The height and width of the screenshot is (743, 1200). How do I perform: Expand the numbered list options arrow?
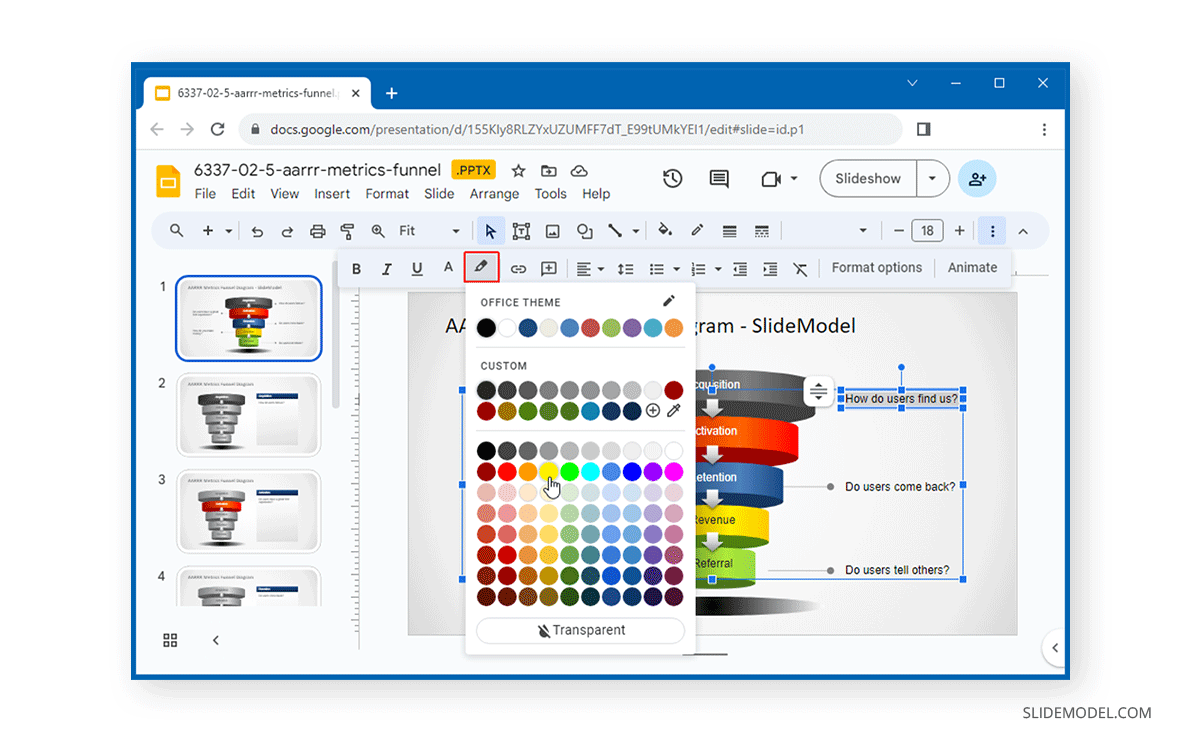point(717,268)
